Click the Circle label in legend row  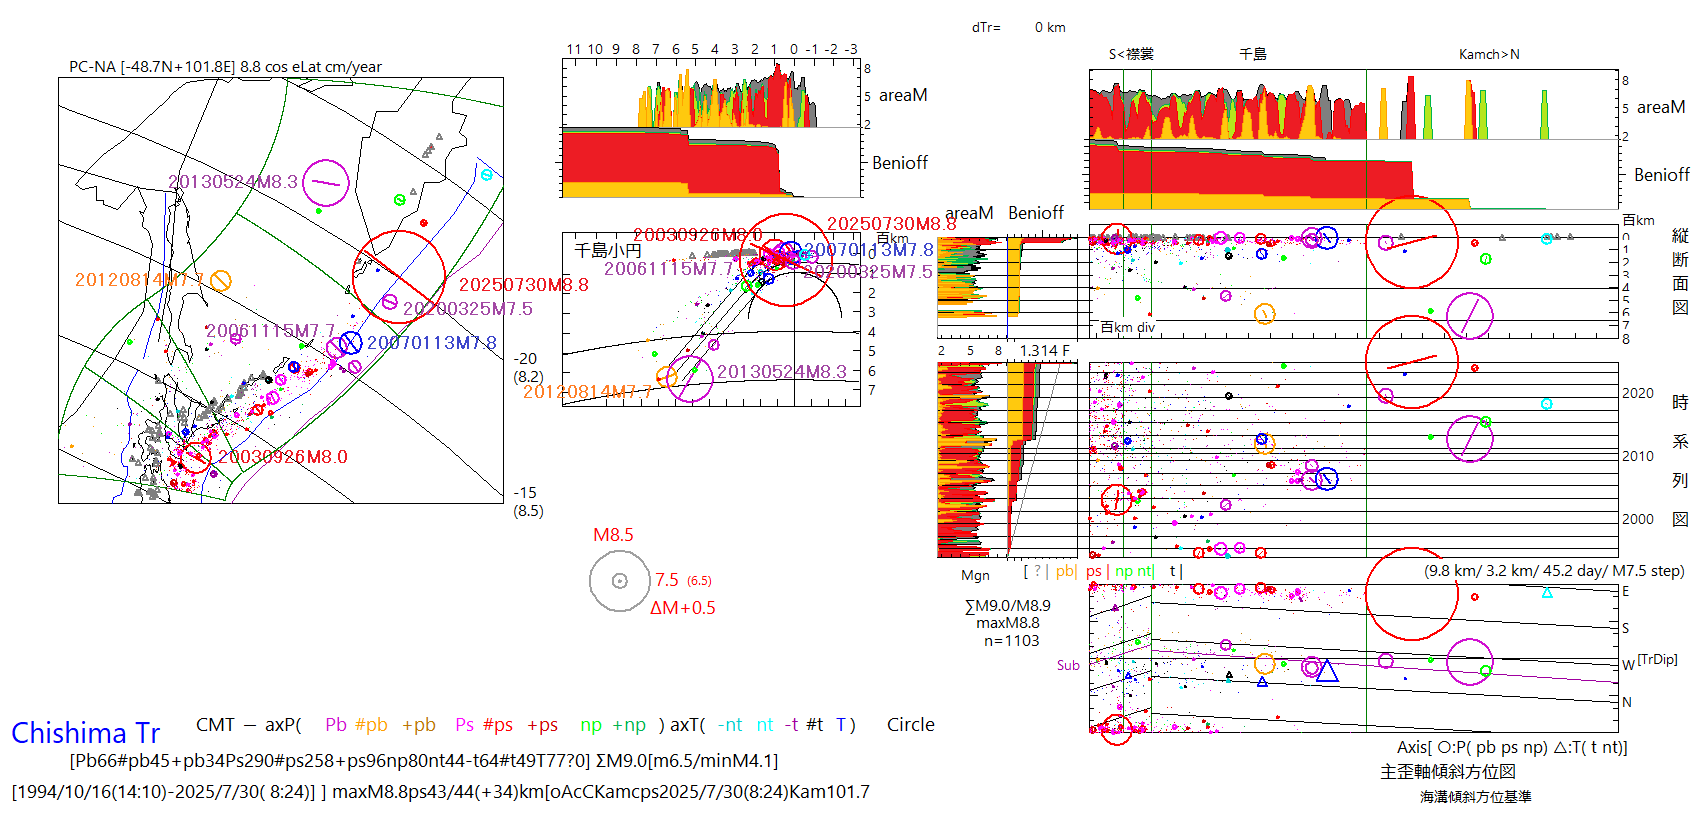pyautogui.click(x=910, y=725)
